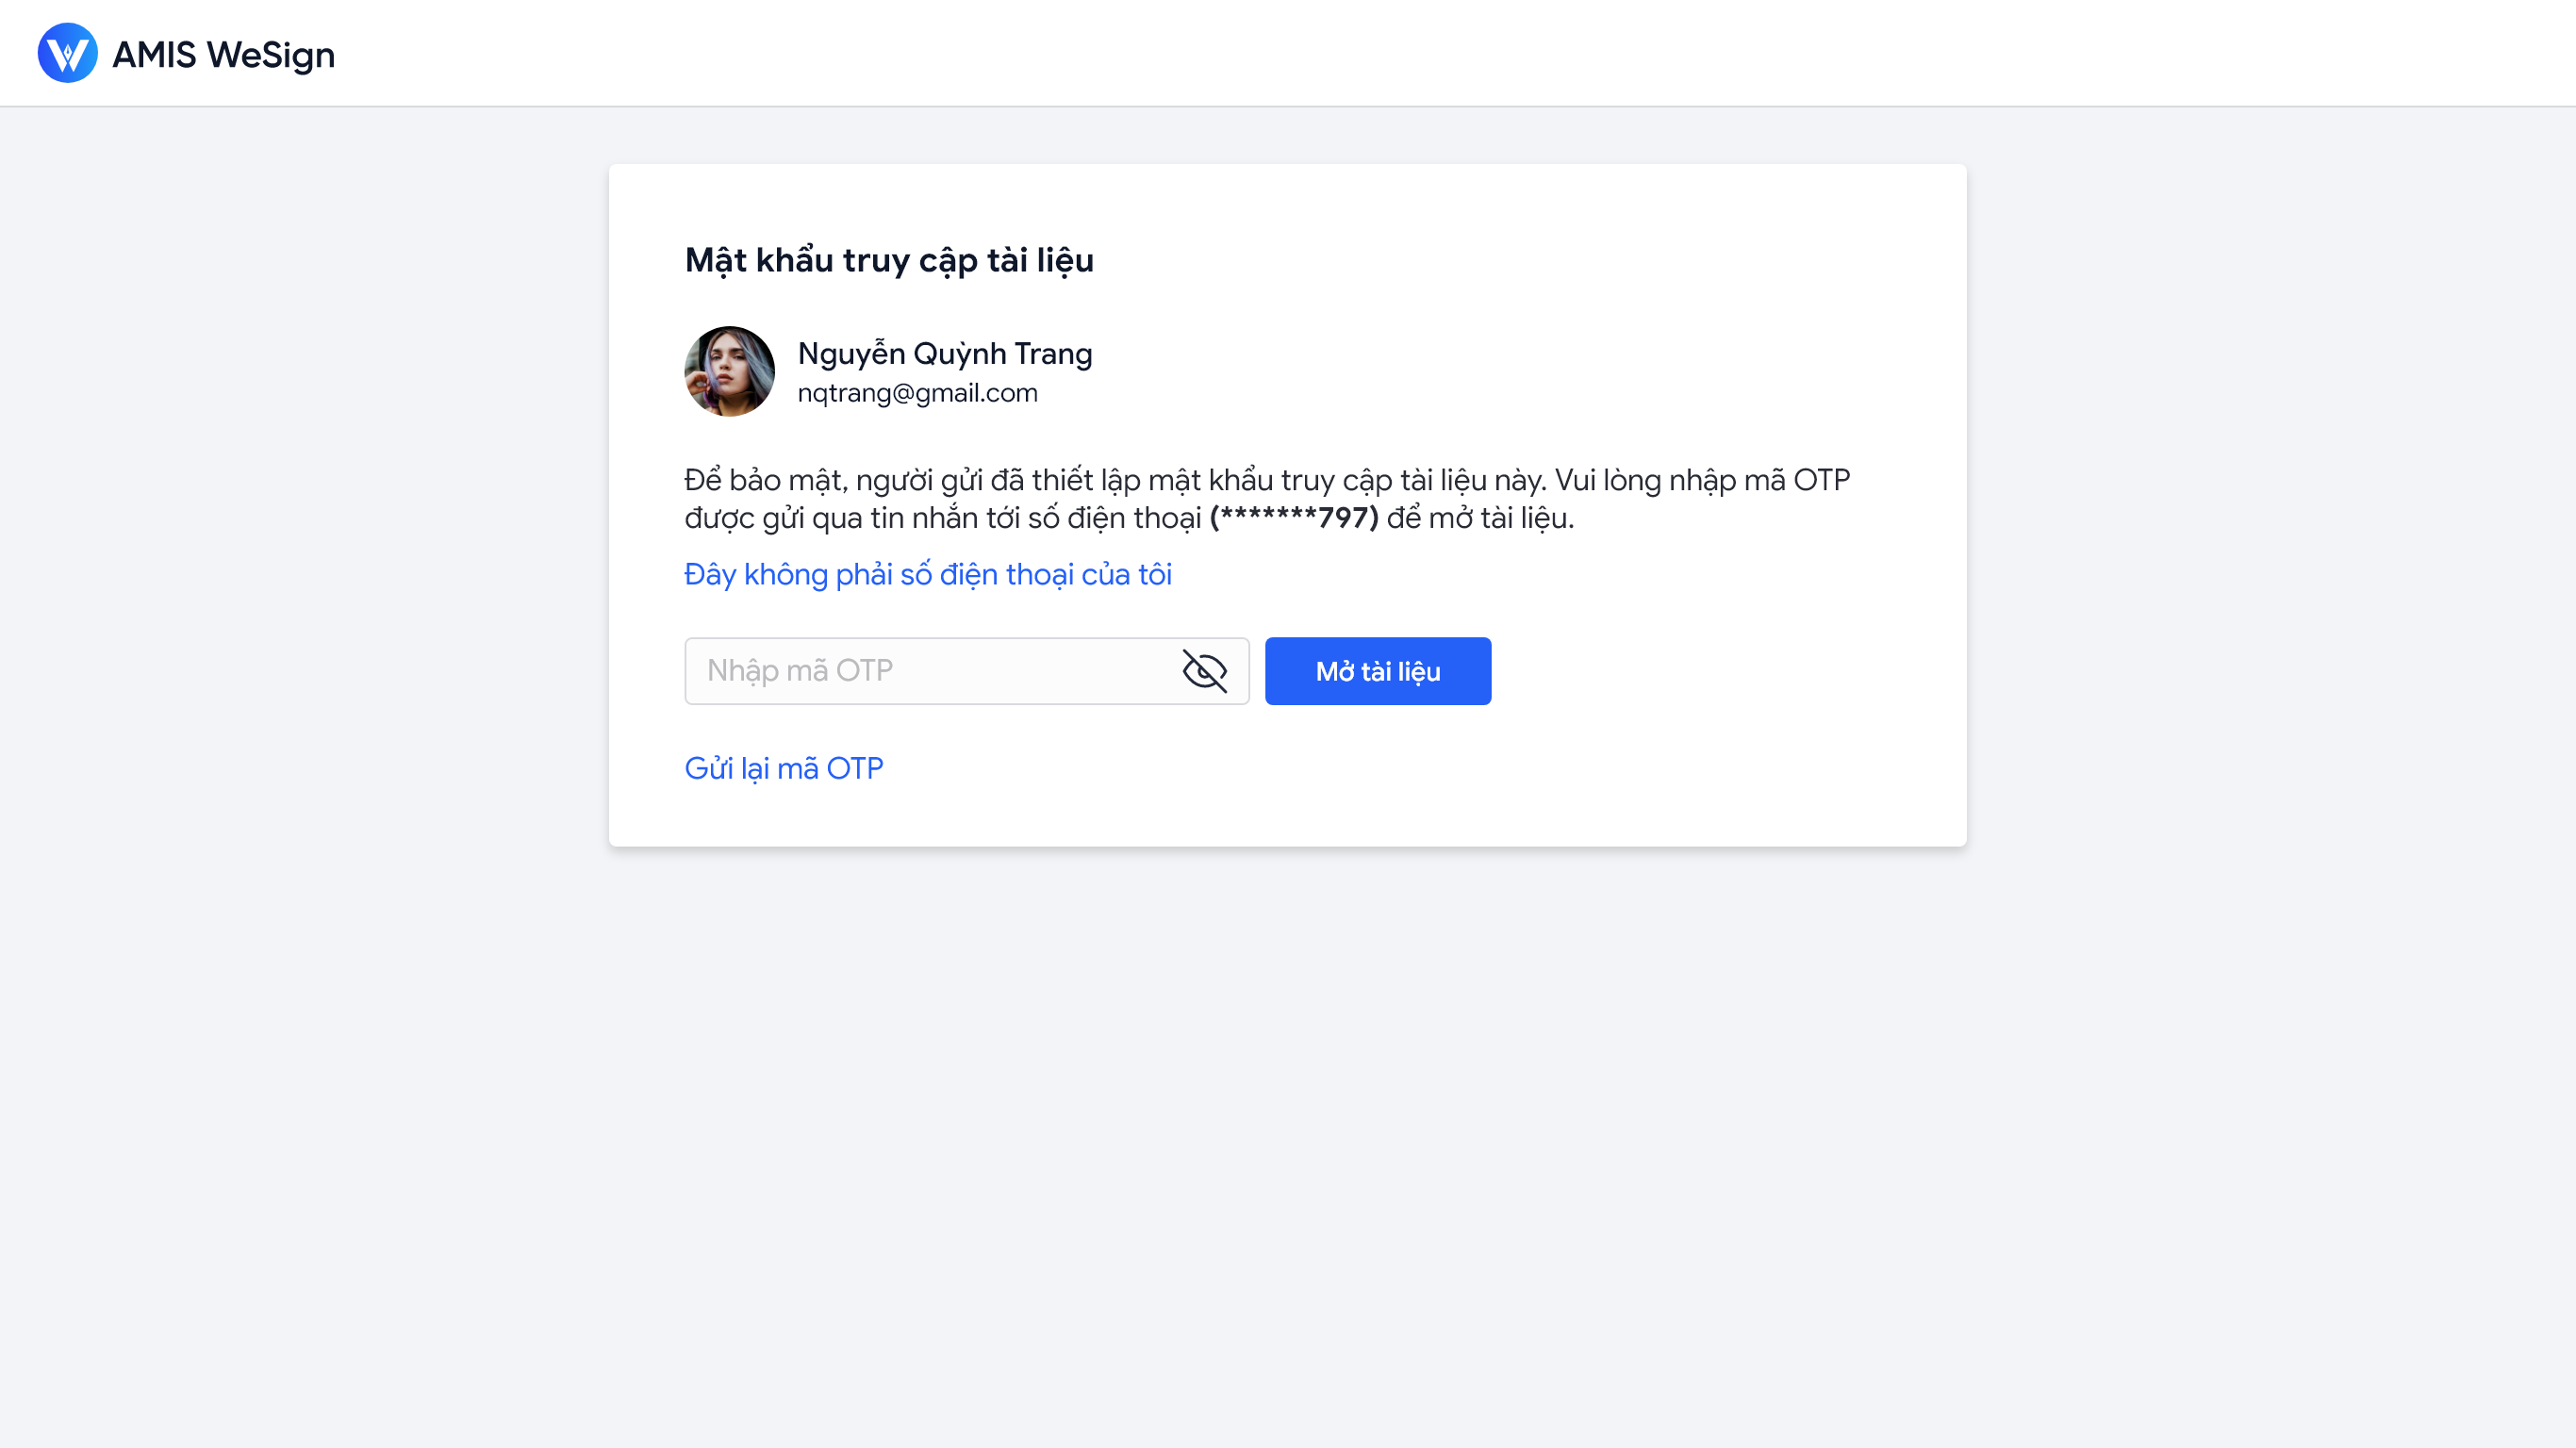This screenshot has width=2576, height=1448.
Task: Click the gray margin right of the card
Action: pyautogui.click(x=2270, y=500)
